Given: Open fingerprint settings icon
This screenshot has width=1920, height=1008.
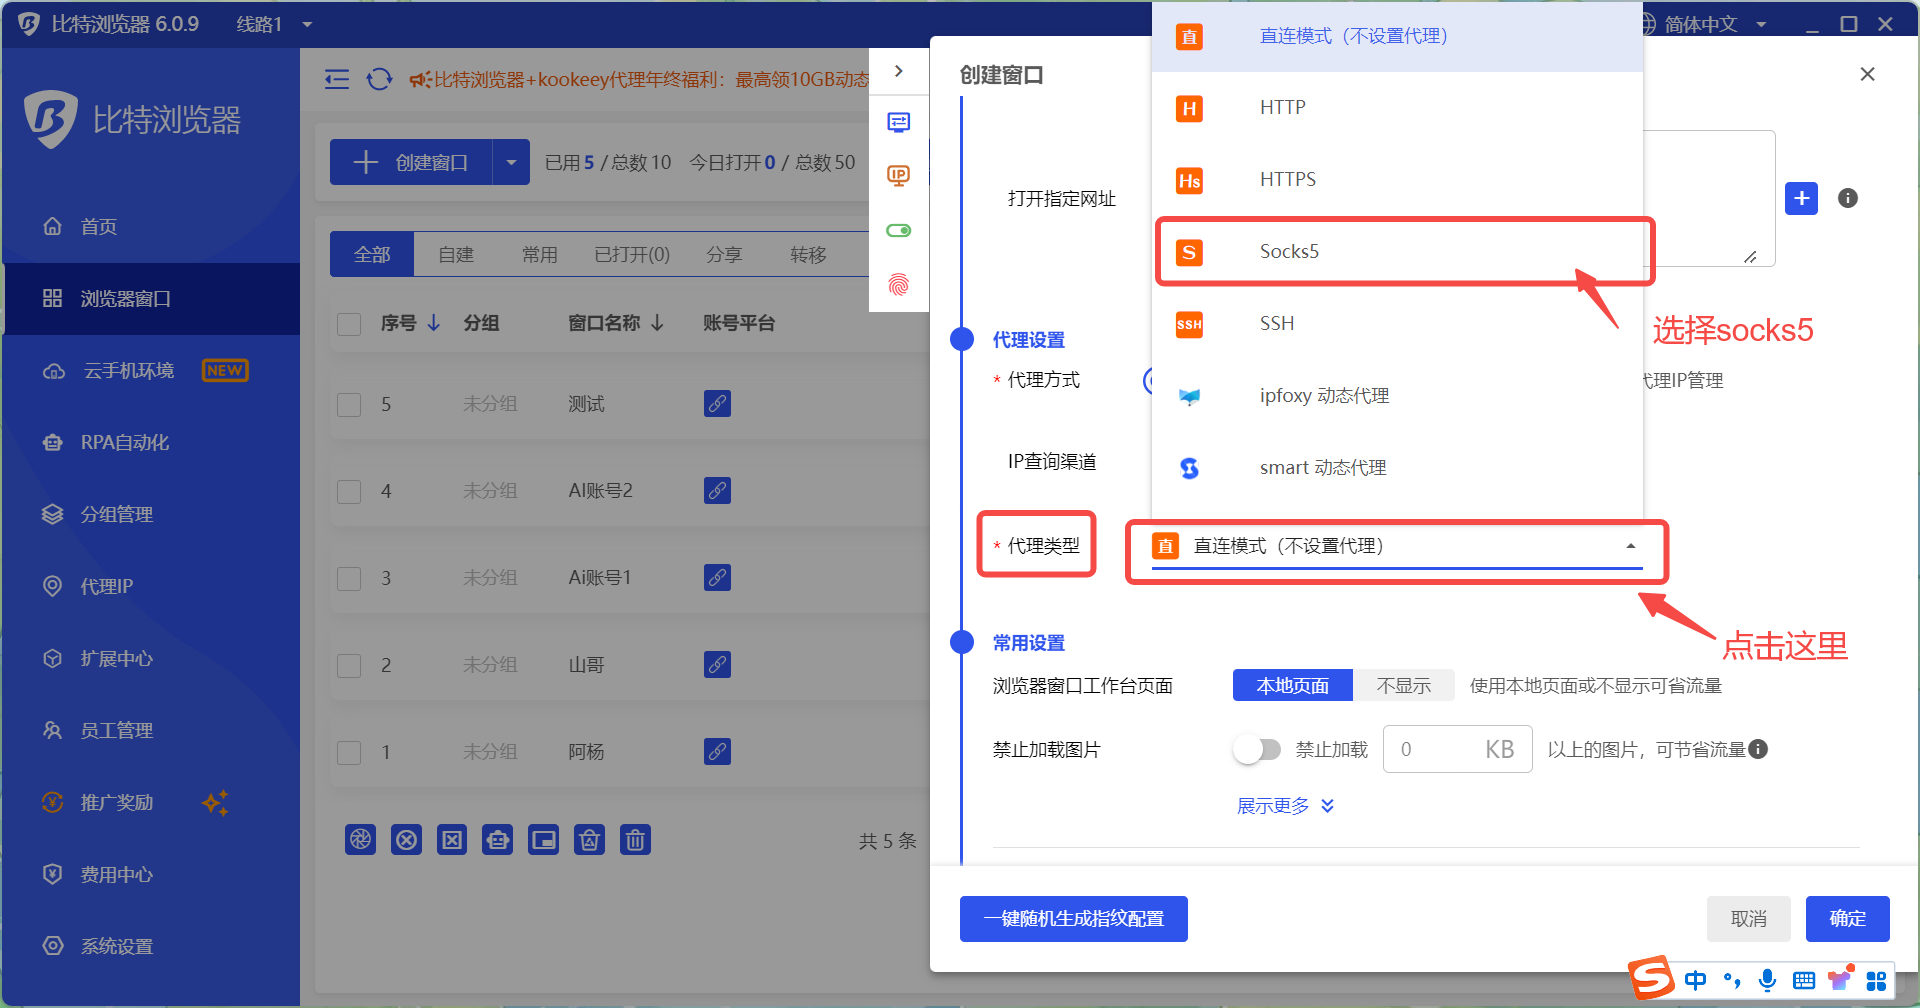Looking at the screenshot, I should click(x=899, y=285).
